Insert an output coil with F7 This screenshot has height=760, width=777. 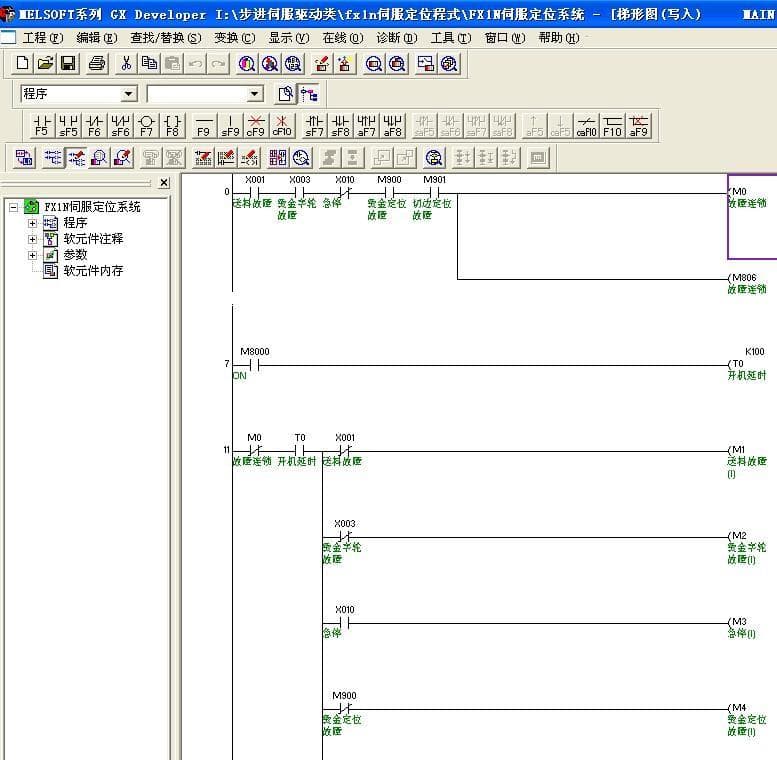point(146,125)
